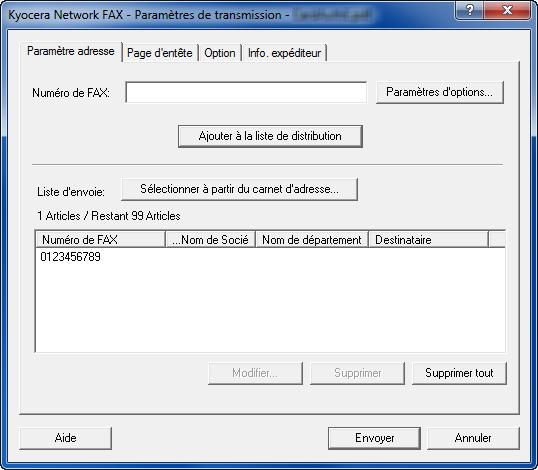Switch to the Paramètre adresse tab
This screenshot has width=538, height=470.
71,51
